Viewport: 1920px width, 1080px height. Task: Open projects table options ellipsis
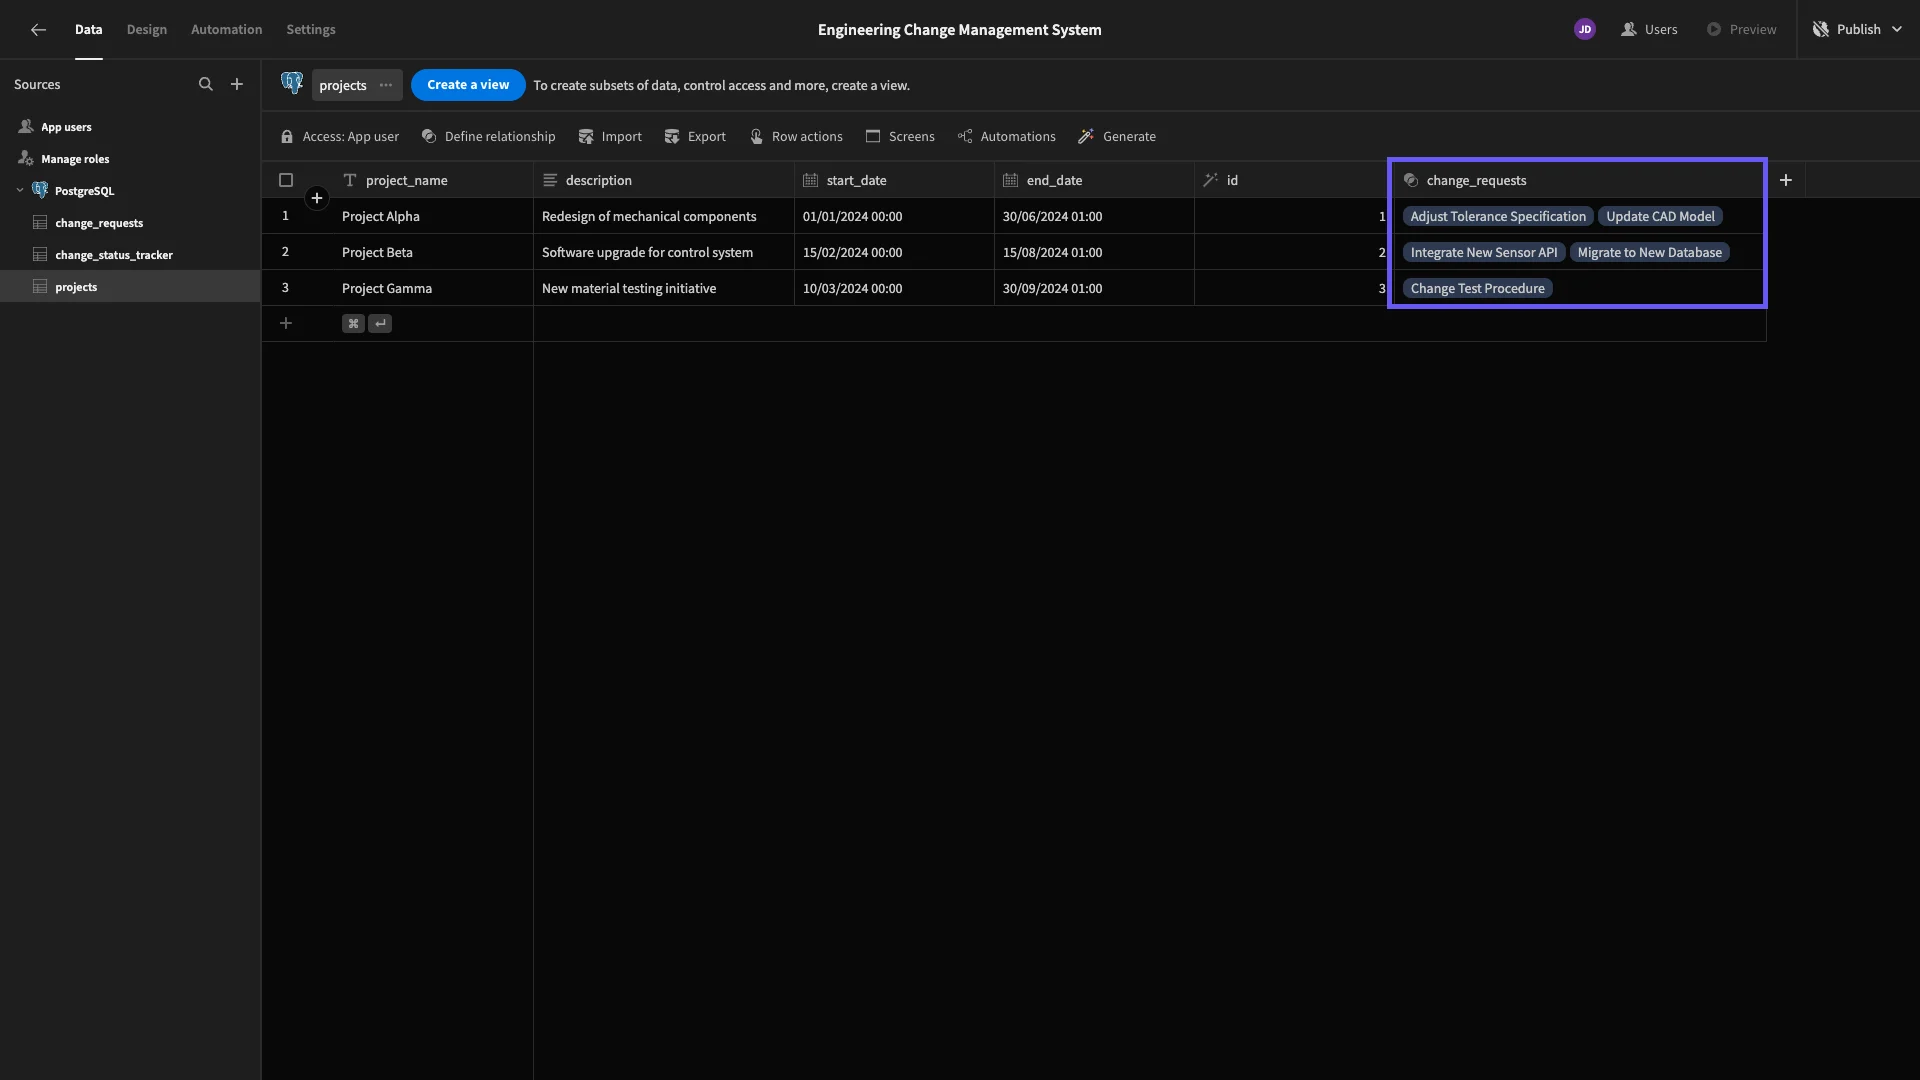coord(386,85)
